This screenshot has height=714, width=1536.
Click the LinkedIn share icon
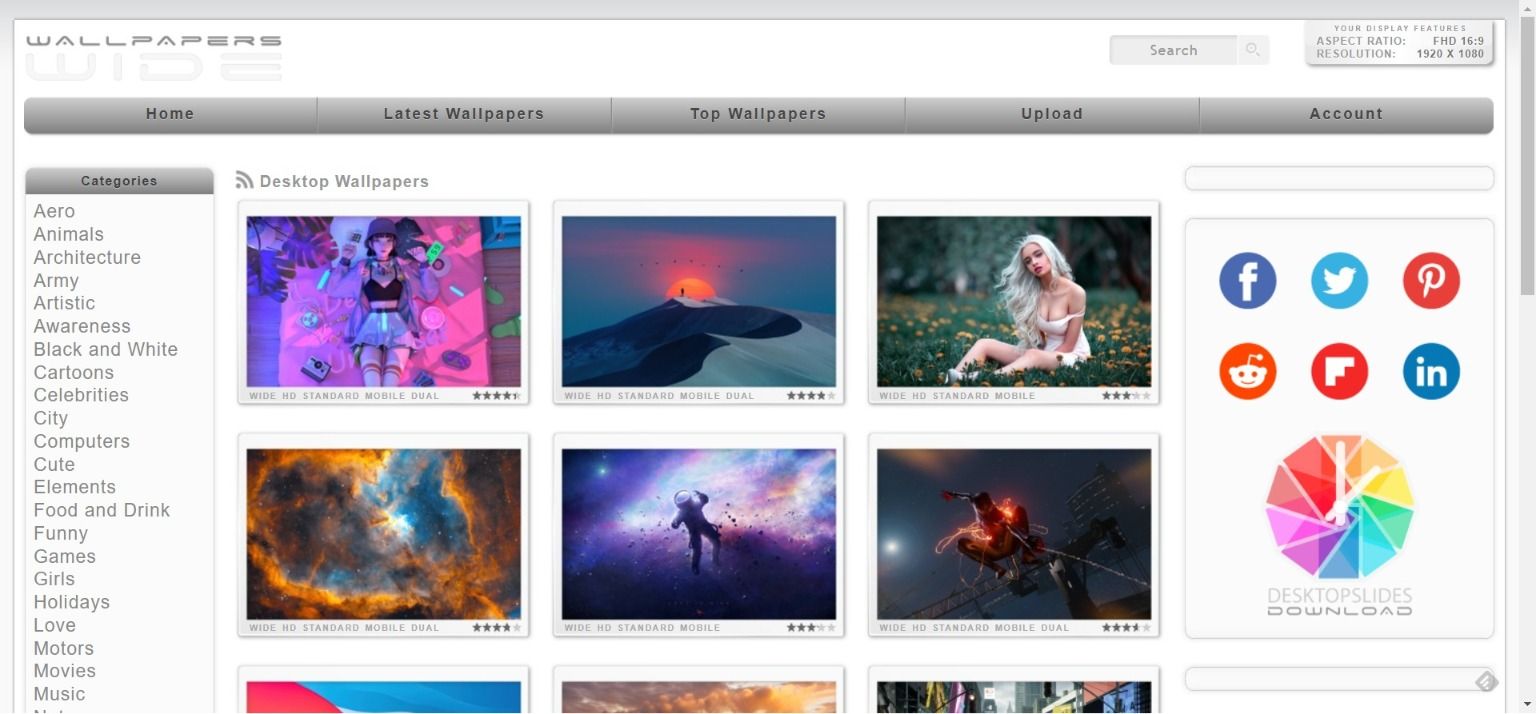[x=1431, y=371]
